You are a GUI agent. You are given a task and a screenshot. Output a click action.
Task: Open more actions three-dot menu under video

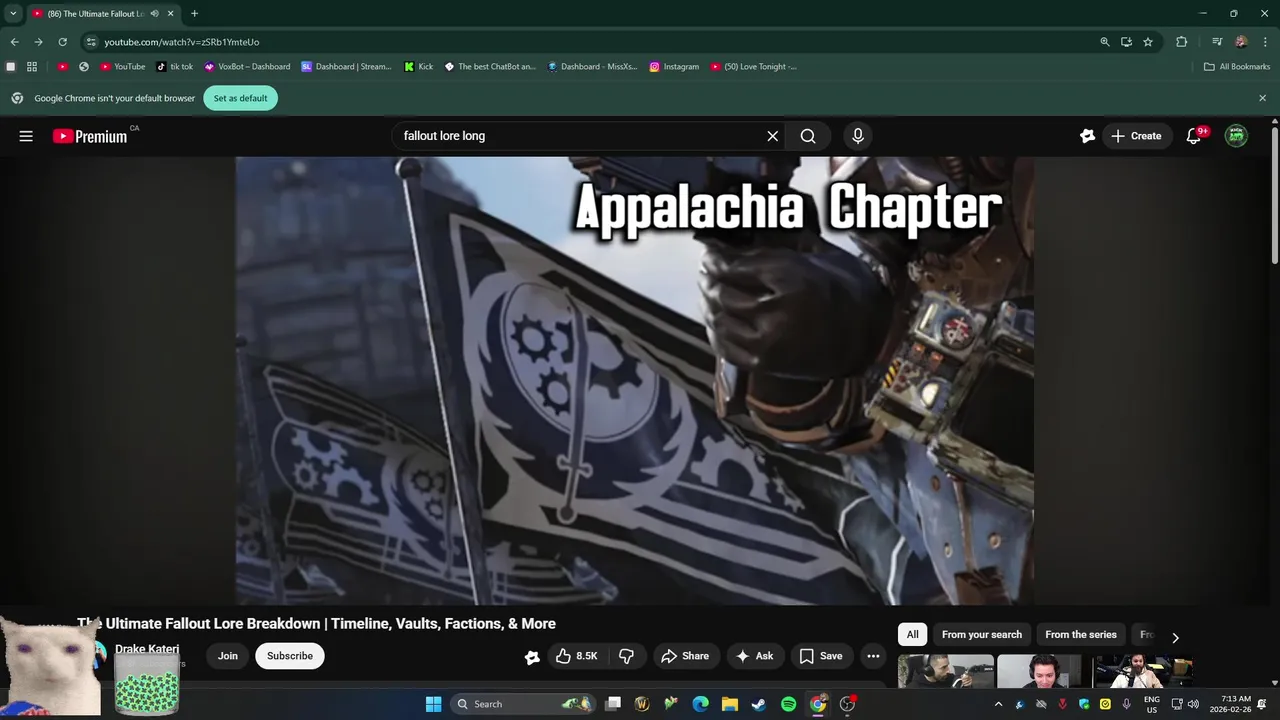click(873, 656)
